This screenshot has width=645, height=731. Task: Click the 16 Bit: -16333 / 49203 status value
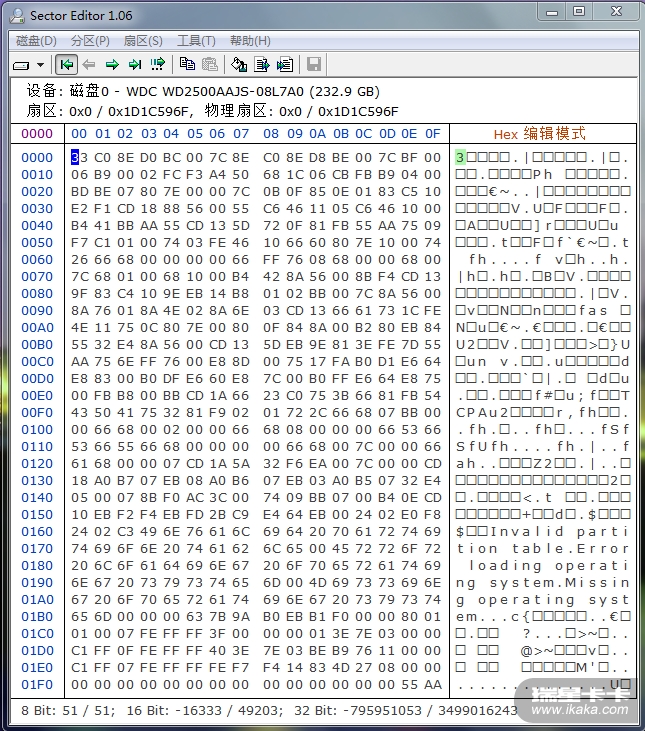coord(205,711)
